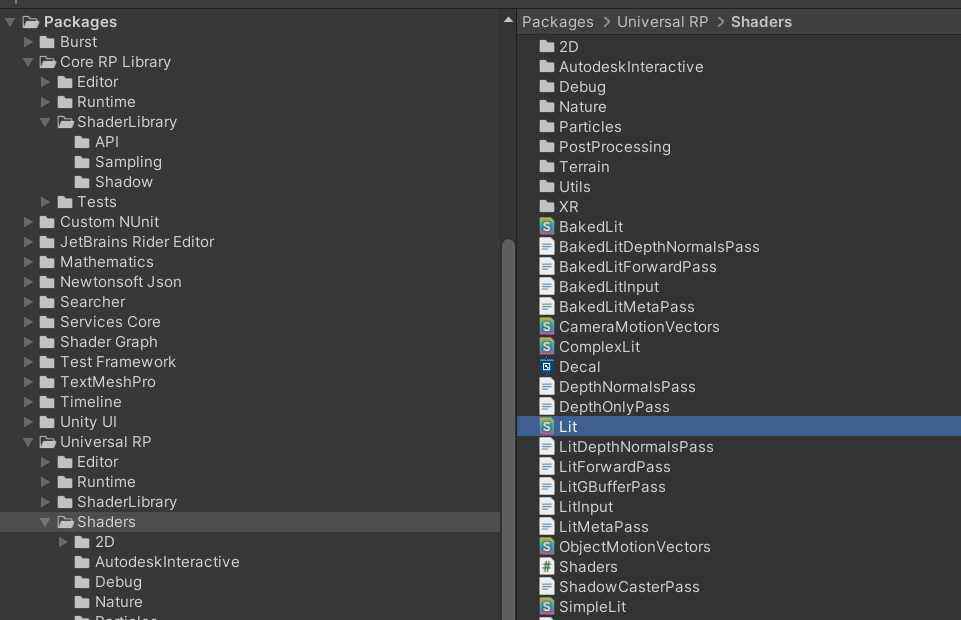Click the ComplexLit shader icon
The height and width of the screenshot is (620, 961).
546,346
